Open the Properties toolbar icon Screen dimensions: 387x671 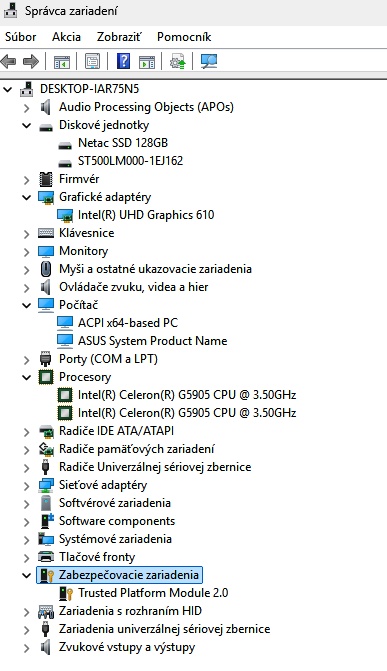[x=92, y=62]
